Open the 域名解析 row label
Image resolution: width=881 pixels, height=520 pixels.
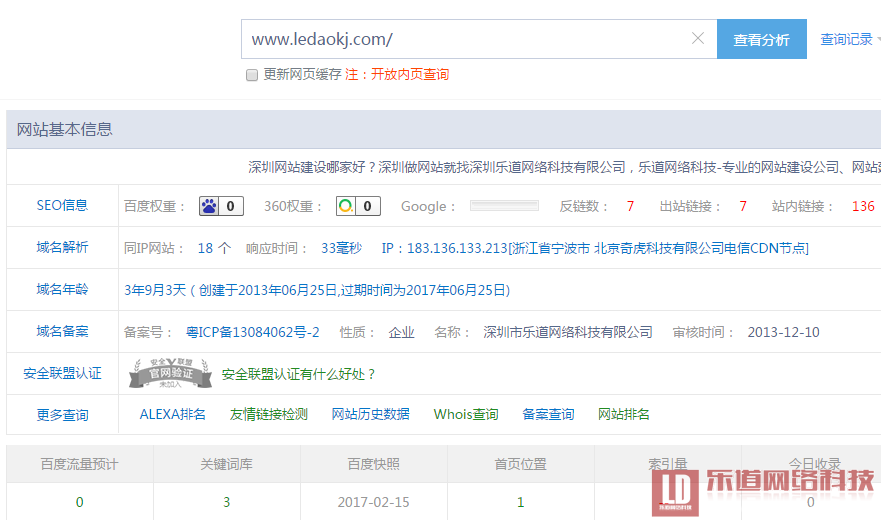point(62,247)
